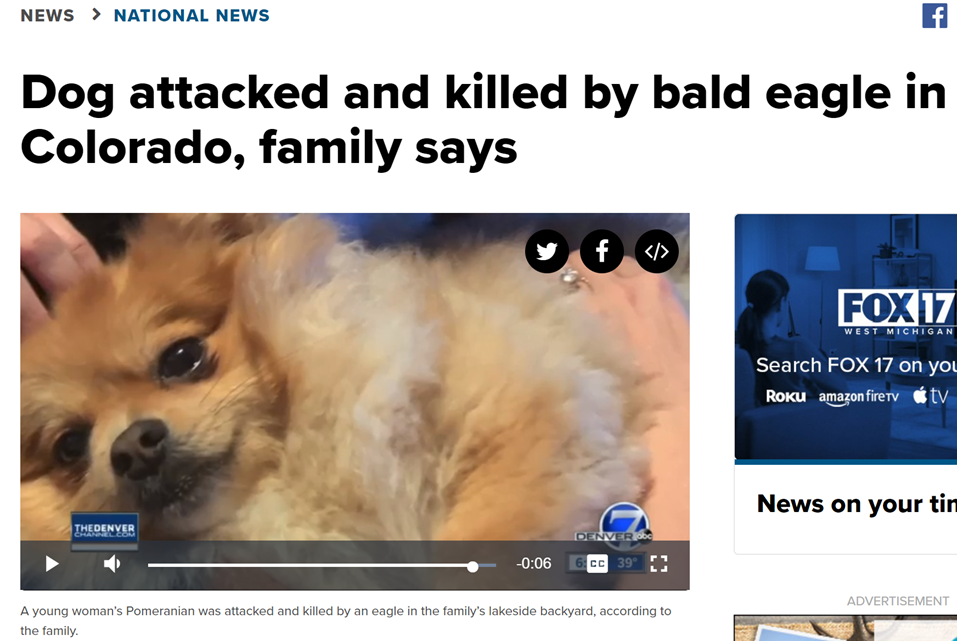Click the Amazon Fire TV logo
957x641 pixels.
tap(858, 397)
